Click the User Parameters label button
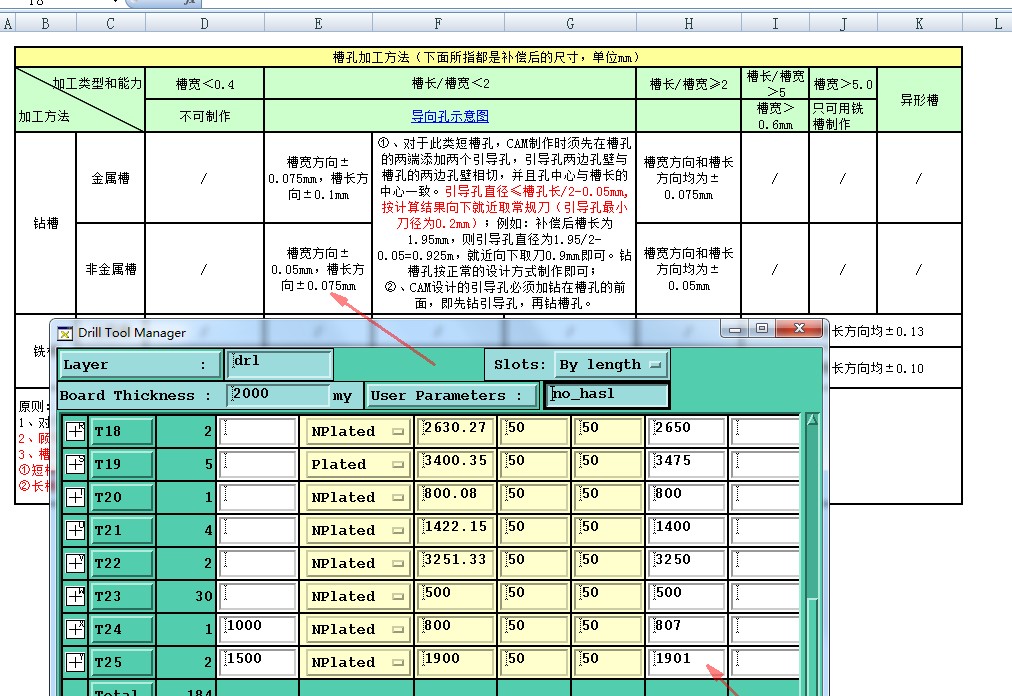 pos(452,395)
